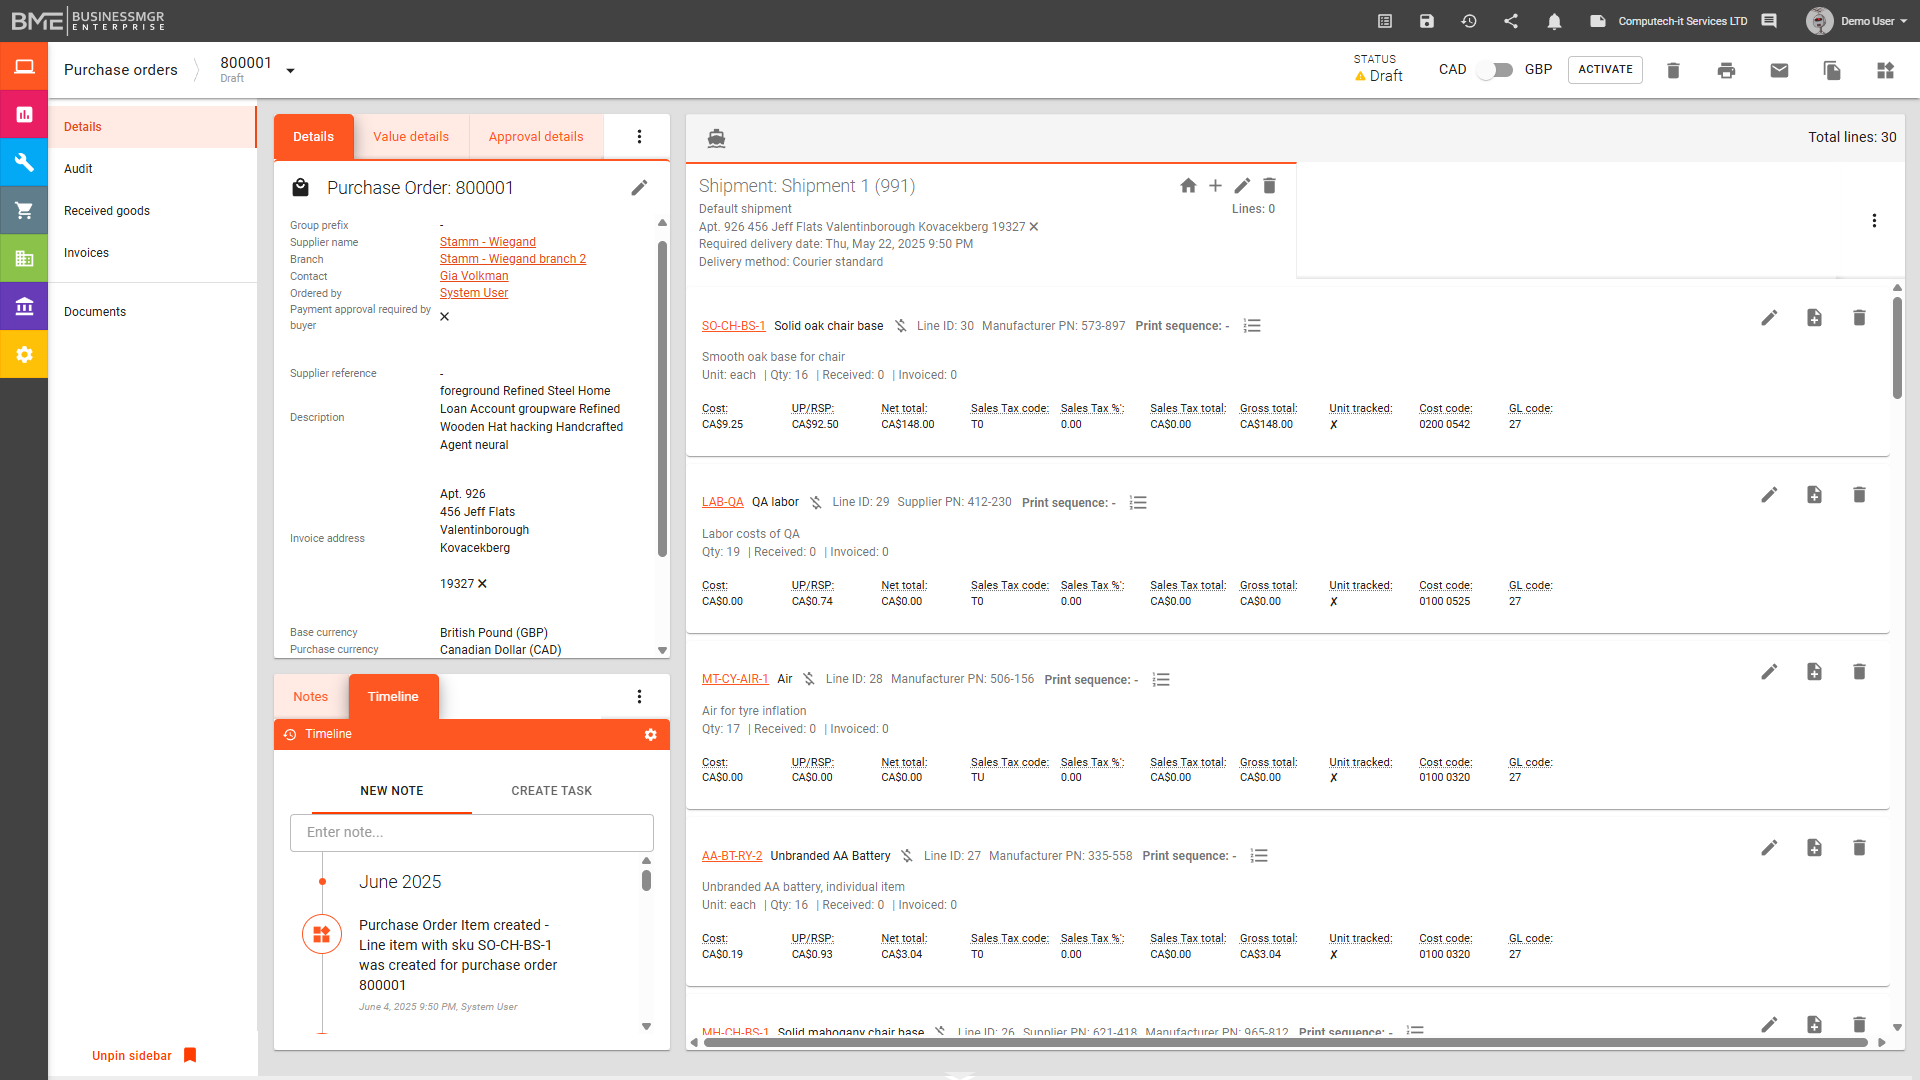
Task: Toggle CAD to GBP currency switch
Action: point(1495,70)
